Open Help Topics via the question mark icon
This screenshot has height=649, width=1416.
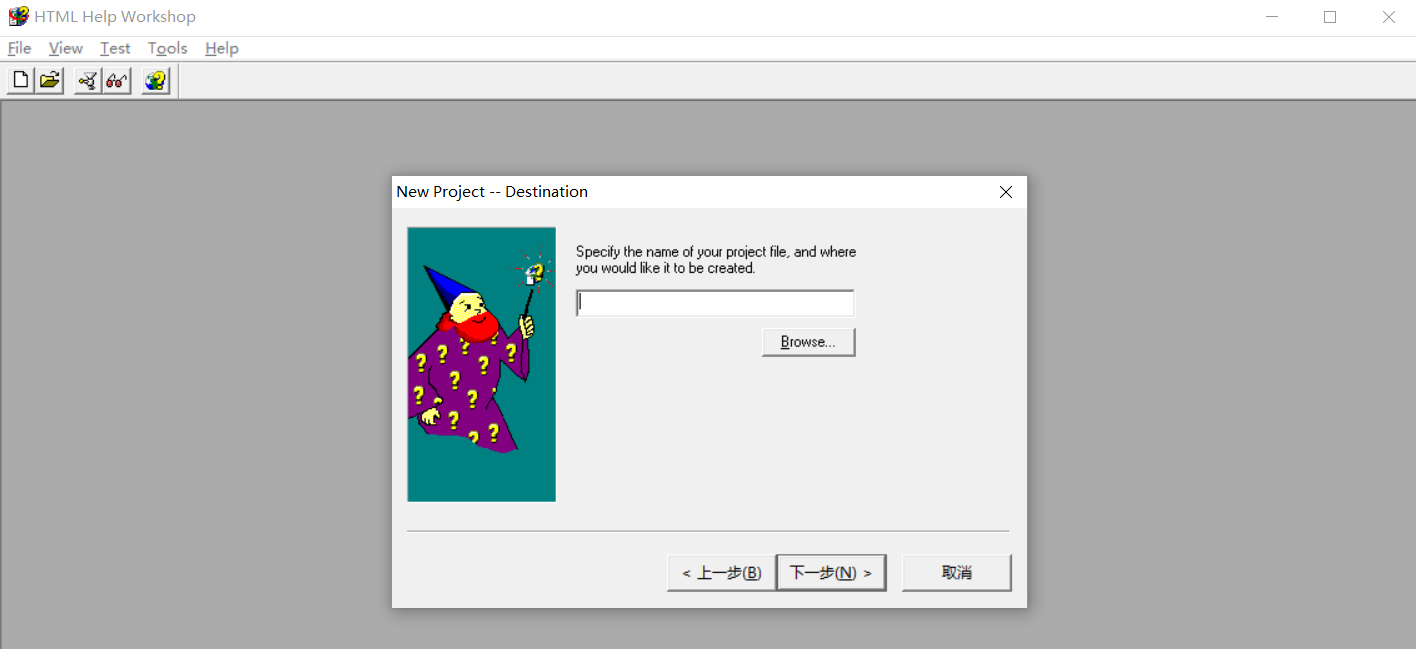tap(154, 80)
